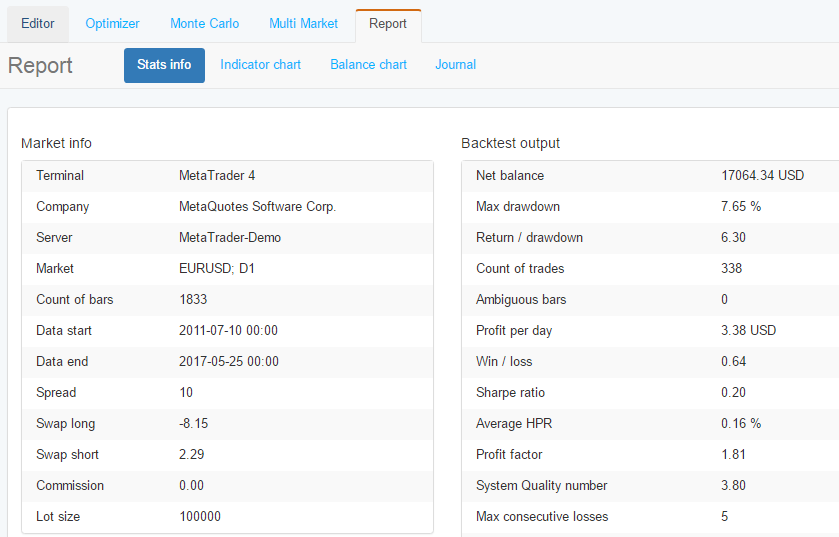Click the Max drawdown row
Screen dimensions: 839x537
(x=650, y=207)
